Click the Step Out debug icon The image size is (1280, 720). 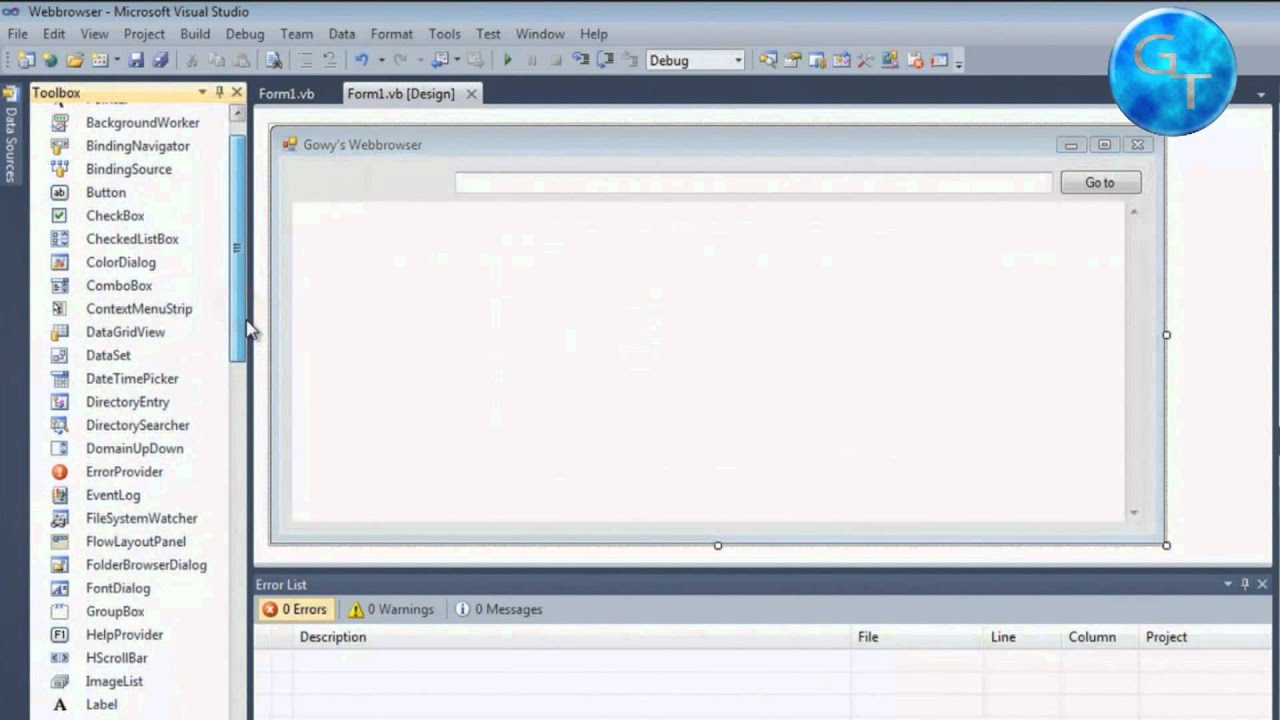(x=629, y=60)
